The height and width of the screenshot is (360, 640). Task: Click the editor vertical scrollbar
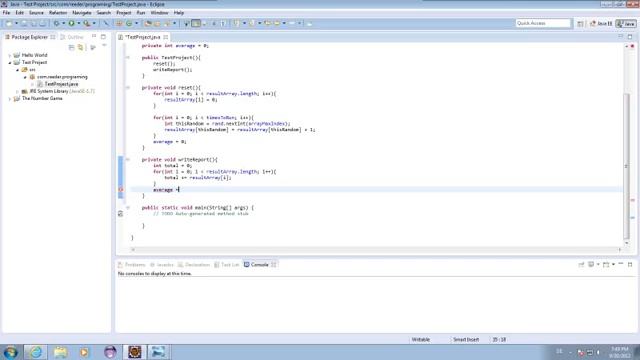[x=627, y=166]
